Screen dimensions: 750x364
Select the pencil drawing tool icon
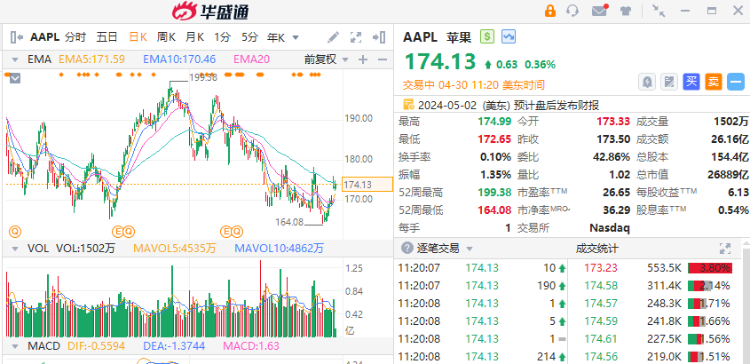(x=333, y=37)
